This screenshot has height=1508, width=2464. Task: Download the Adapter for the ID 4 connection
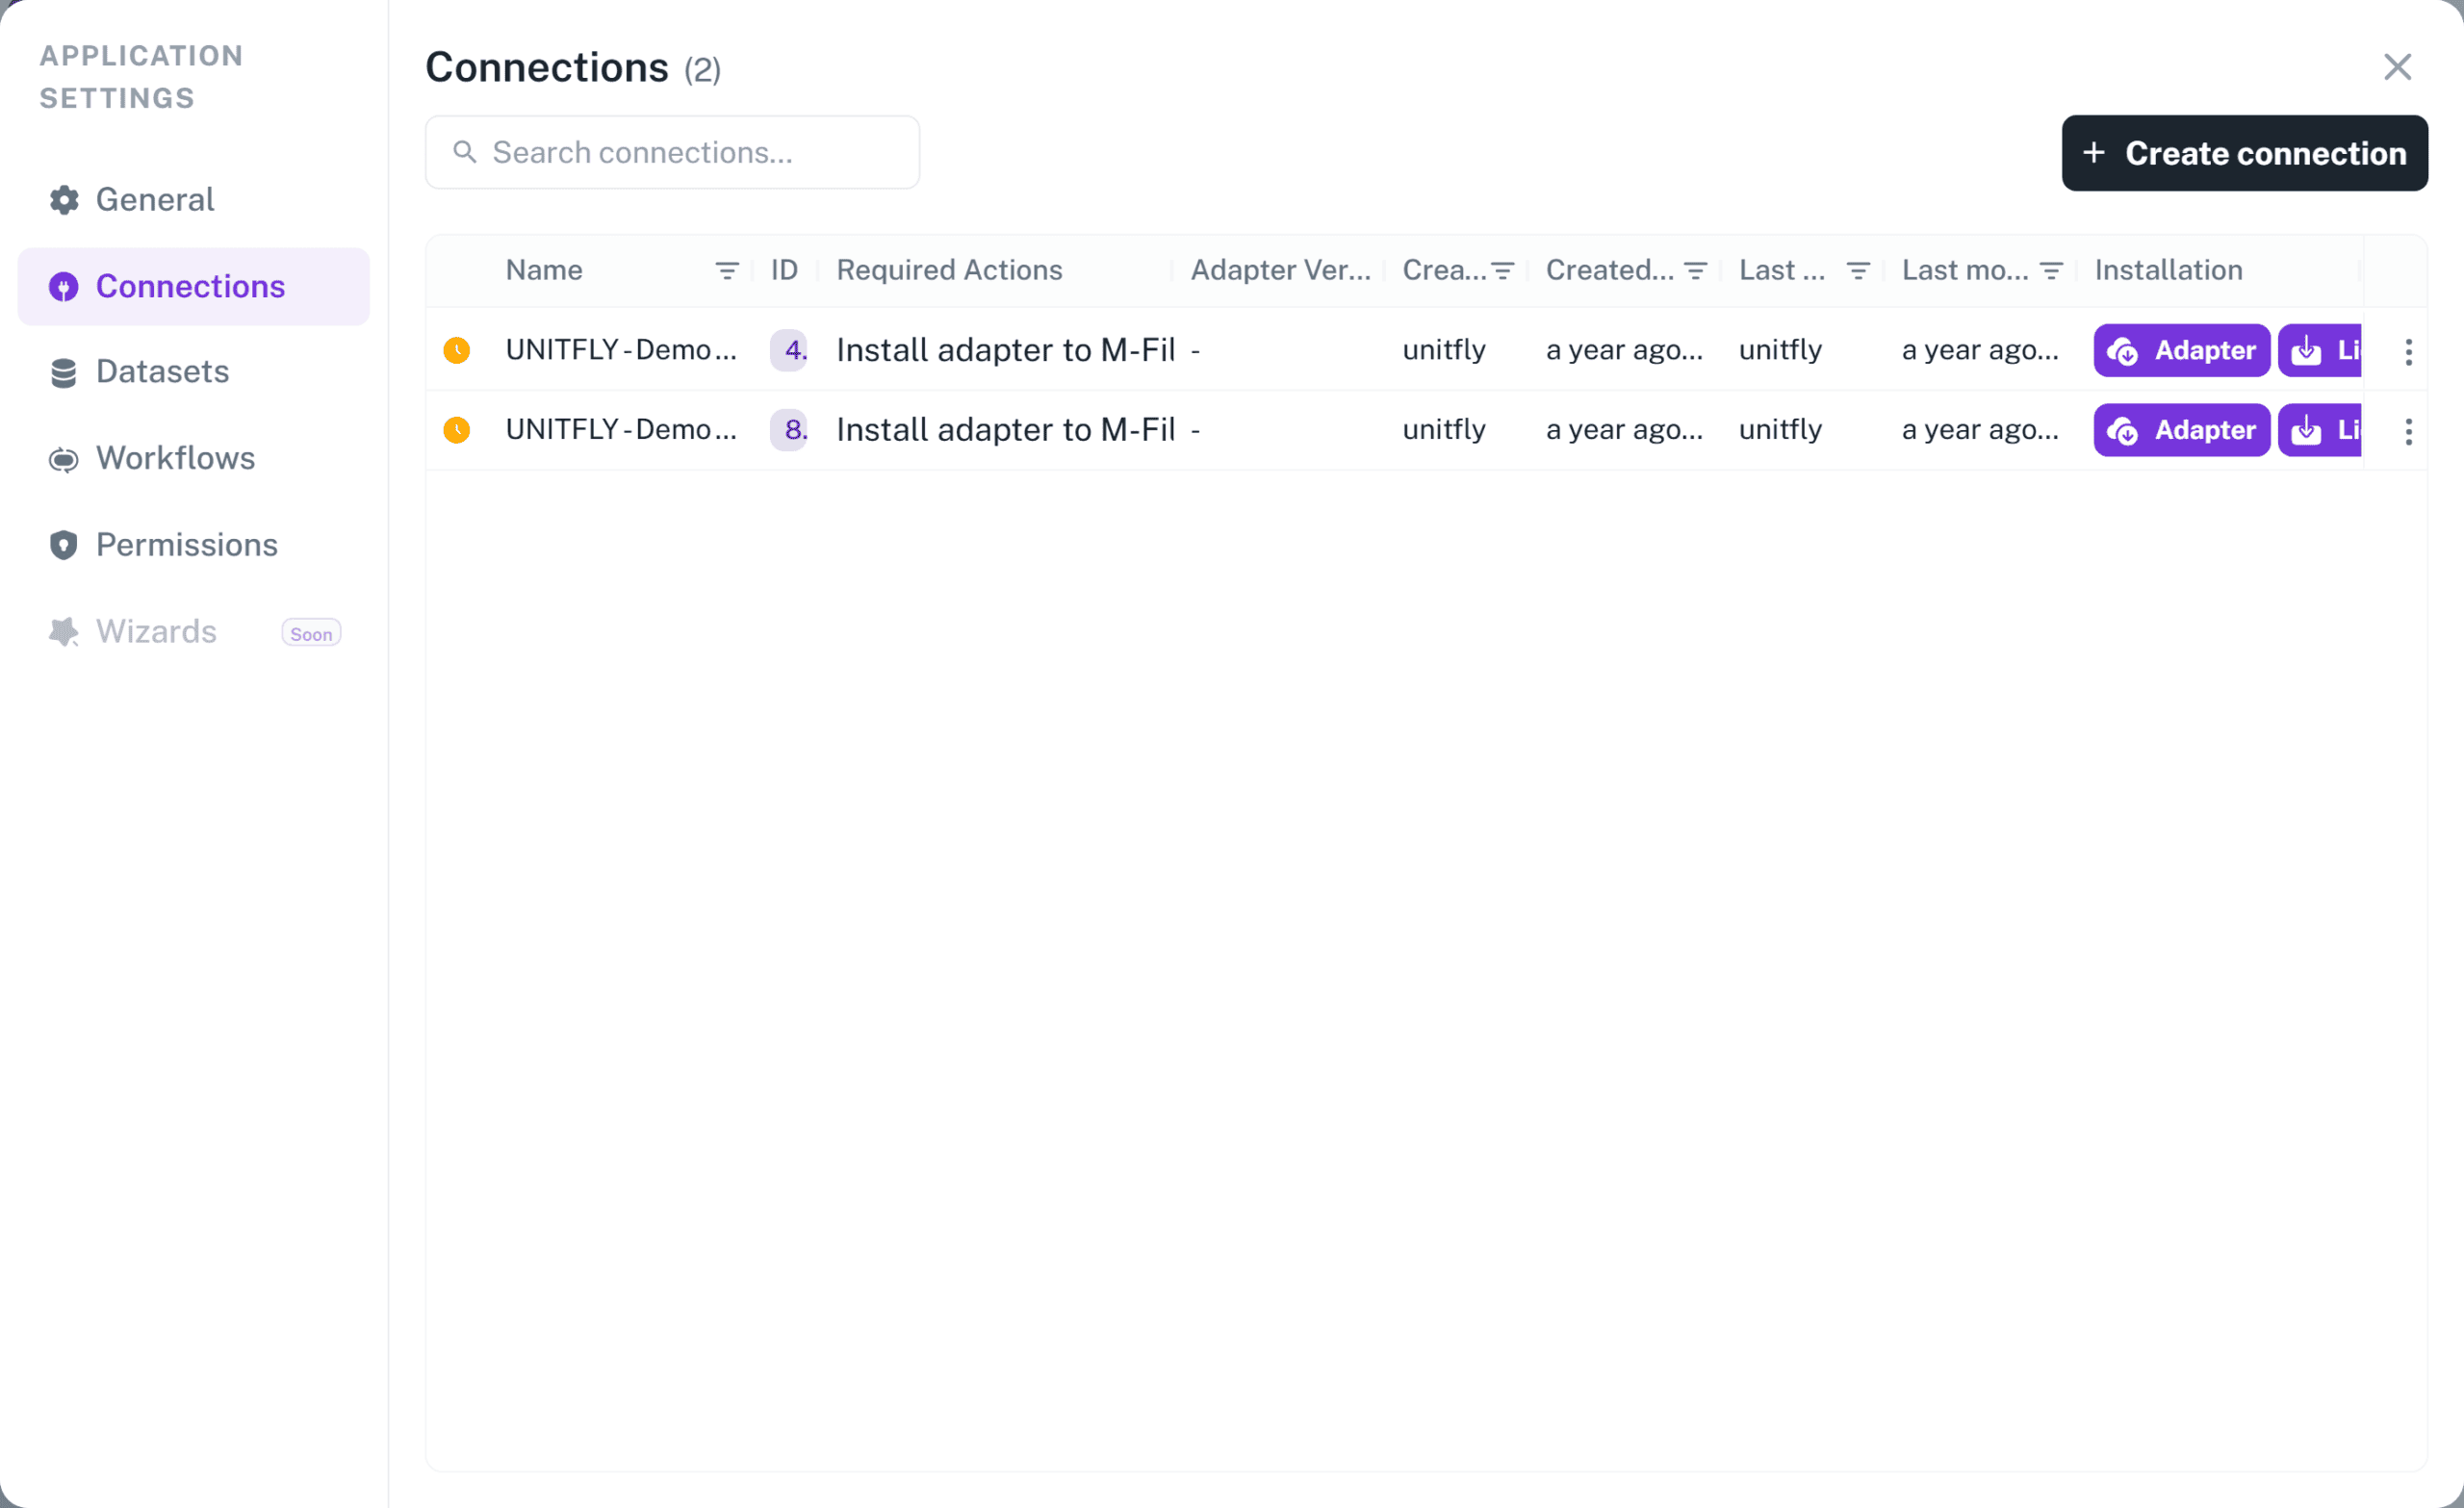pos(2182,350)
